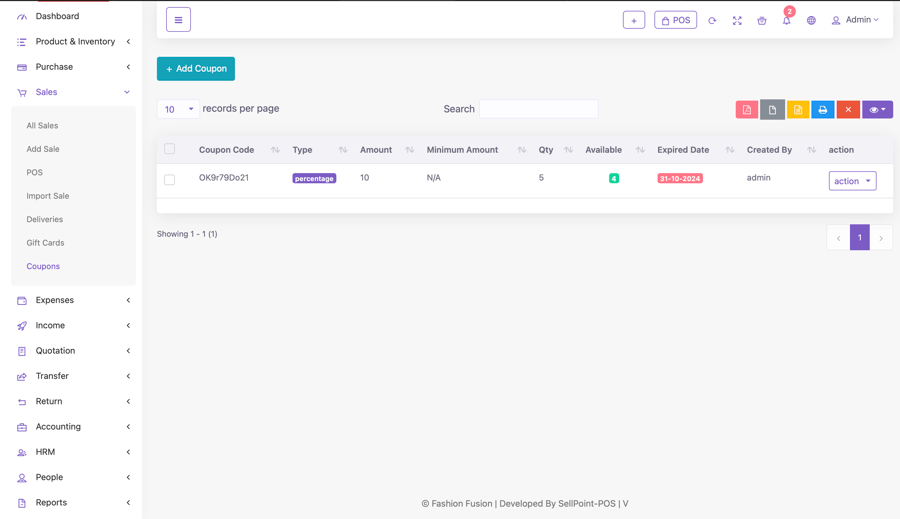The height and width of the screenshot is (519, 900).
Task: Open the notifications bell
Action: 786,20
